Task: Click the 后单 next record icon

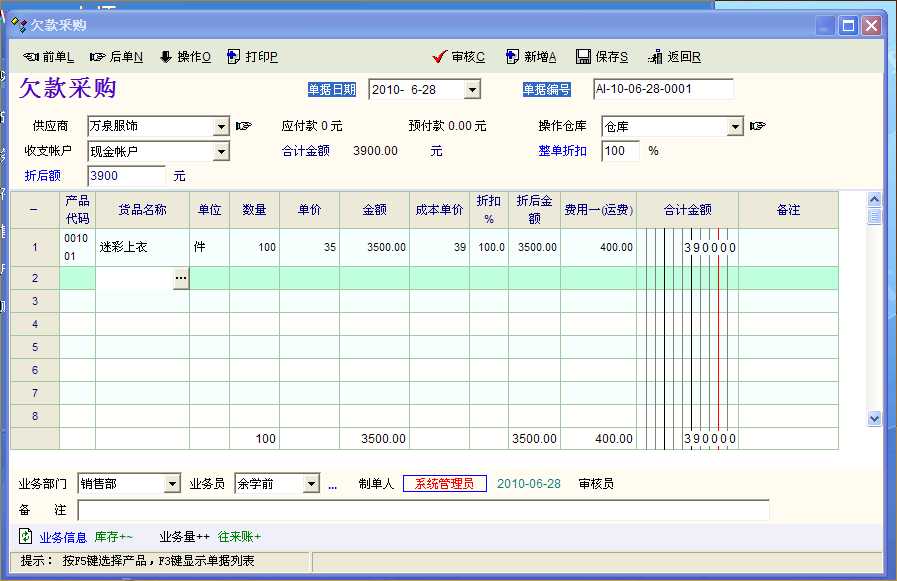Action: (98, 57)
